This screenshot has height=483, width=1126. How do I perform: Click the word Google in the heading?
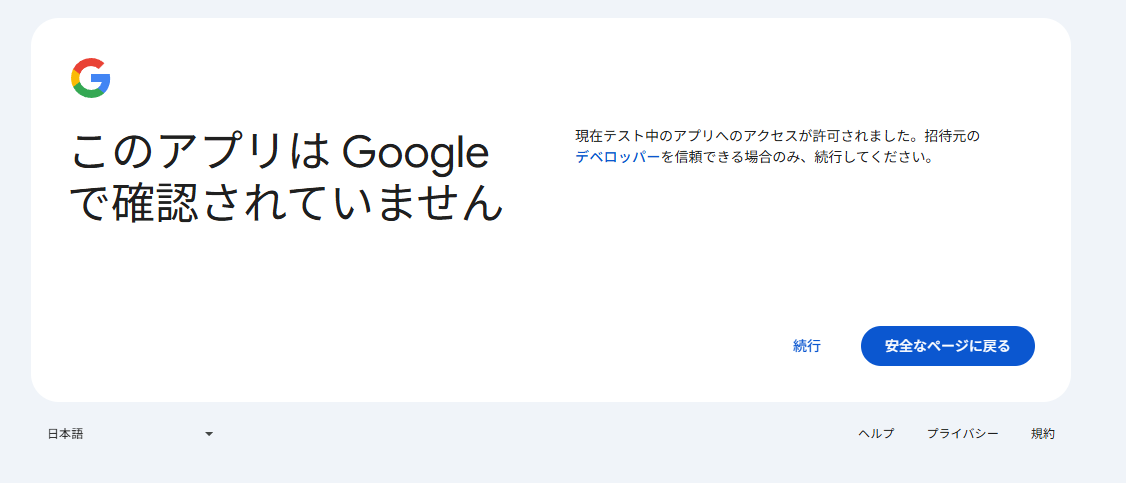click(x=415, y=154)
